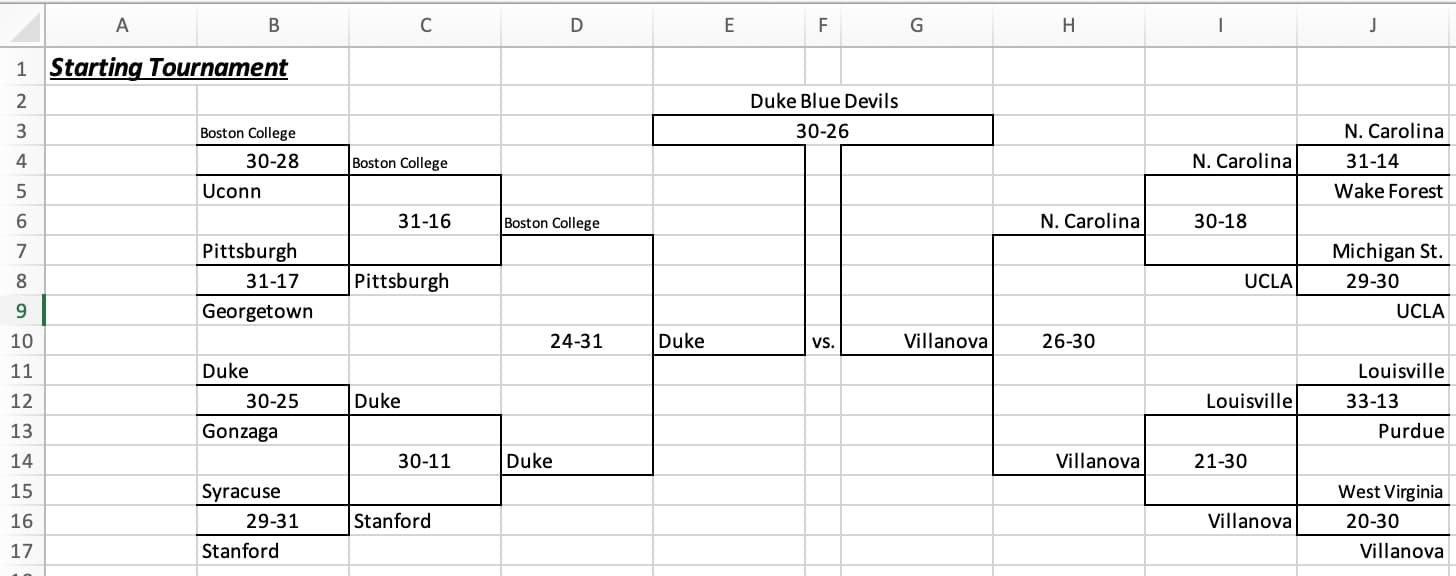Click the Syracuse cell

click(x=273, y=491)
